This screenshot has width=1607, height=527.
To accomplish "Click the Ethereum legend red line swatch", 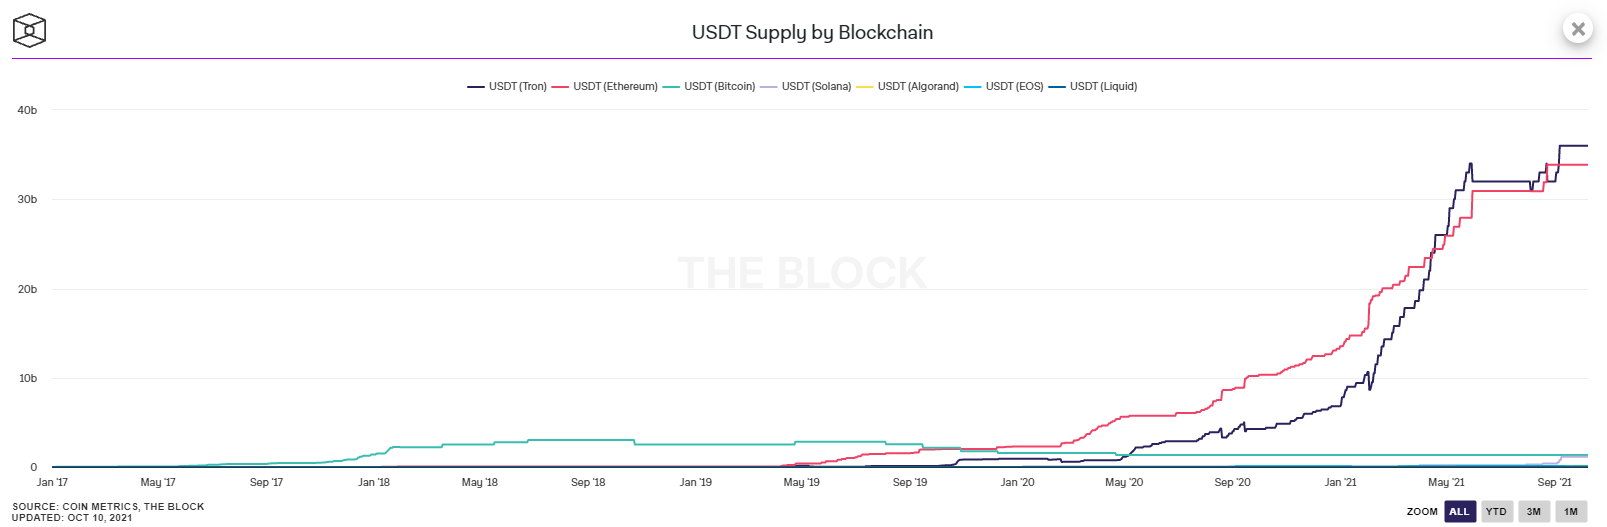I will (560, 87).
